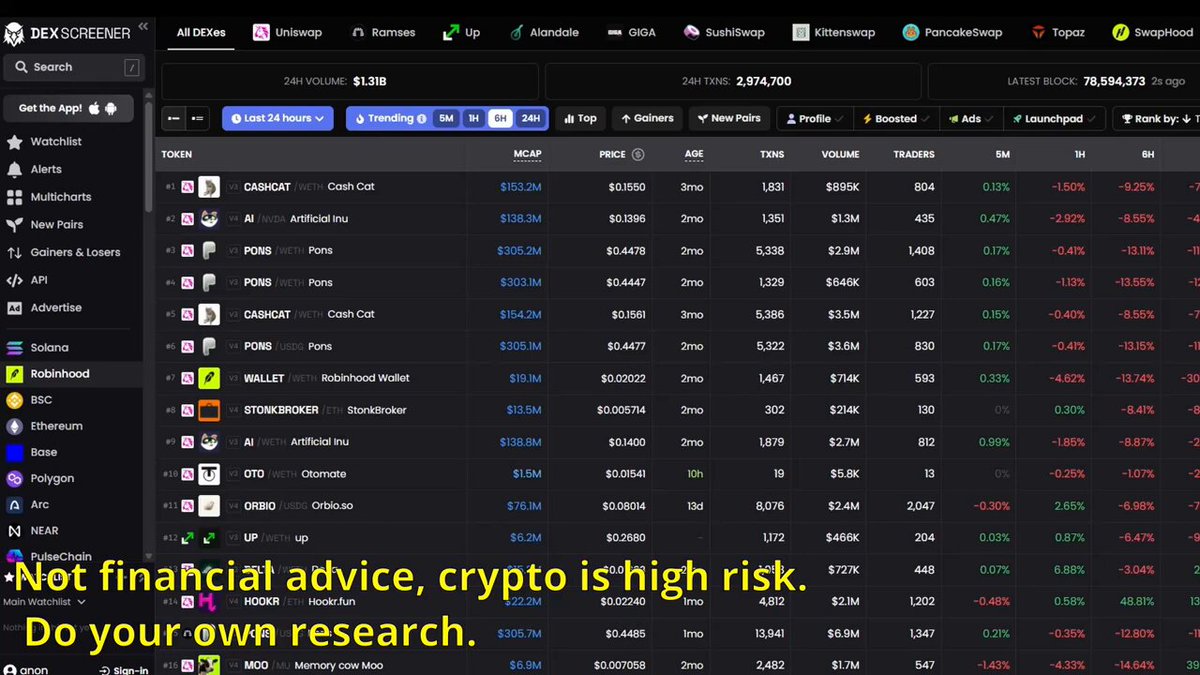The height and width of the screenshot is (675, 1200).
Task: Select the Ethereum chain icon
Action: click(14, 426)
